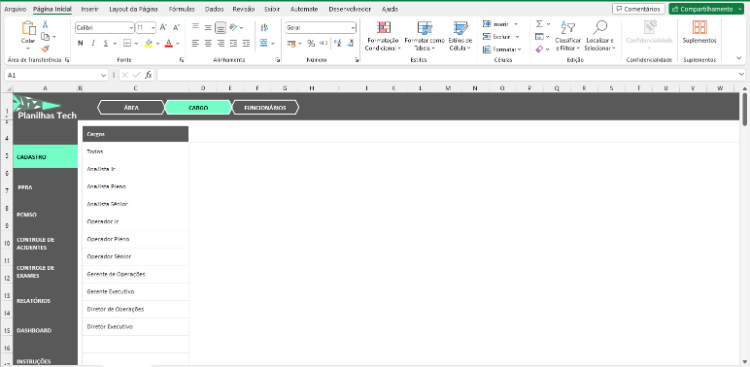This screenshot has width=750, height=367.
Task: Expand the formula bar
Action: pos(741,75)
